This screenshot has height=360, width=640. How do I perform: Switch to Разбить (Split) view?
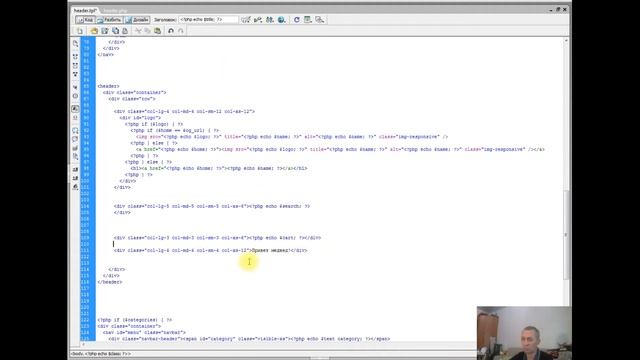coord(109,20)
